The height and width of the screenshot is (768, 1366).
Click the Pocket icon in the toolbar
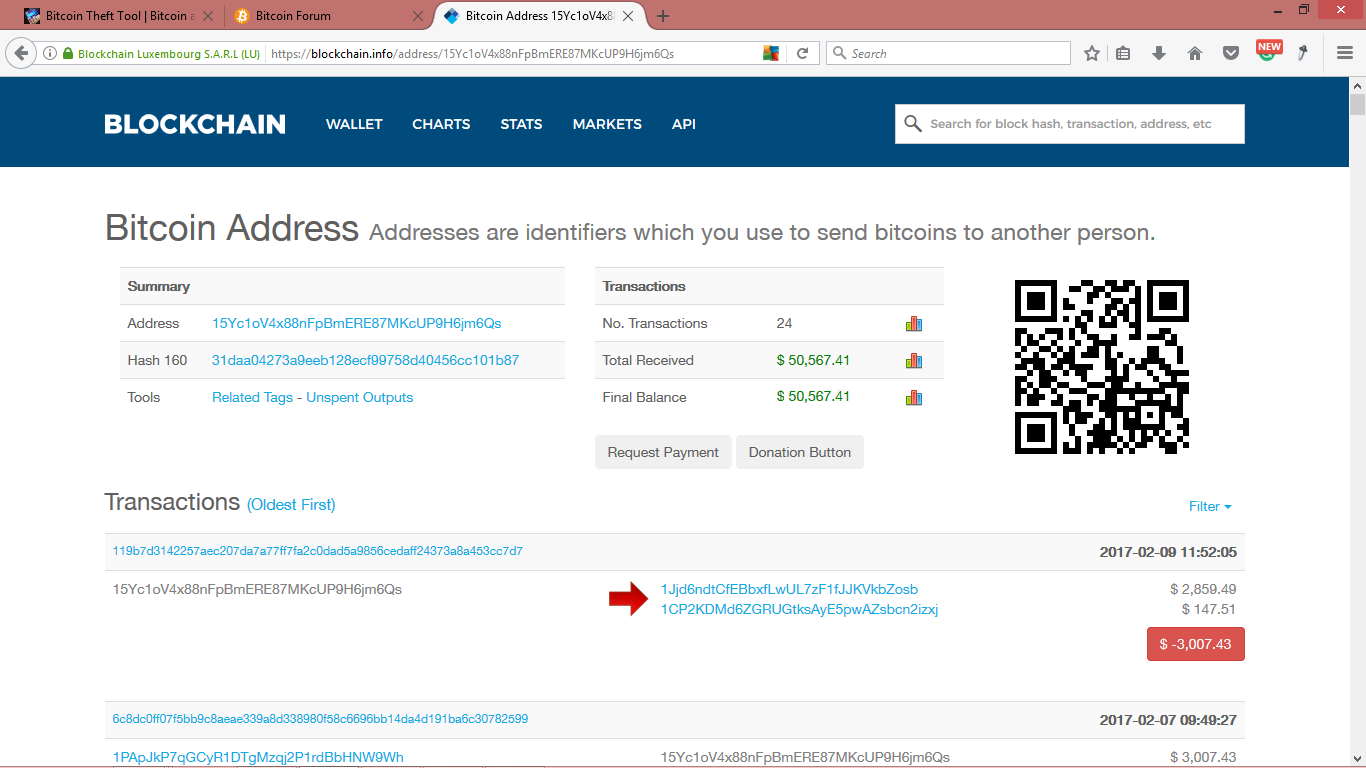point(1231,54)
